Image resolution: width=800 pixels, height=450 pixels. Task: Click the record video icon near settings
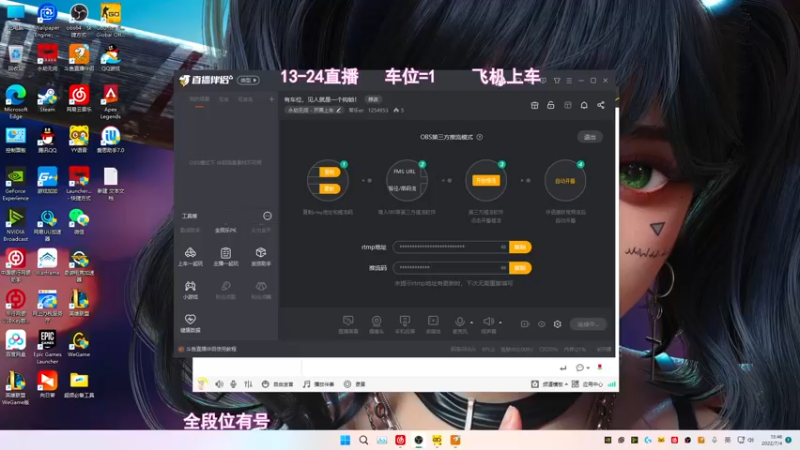point(524,324)
